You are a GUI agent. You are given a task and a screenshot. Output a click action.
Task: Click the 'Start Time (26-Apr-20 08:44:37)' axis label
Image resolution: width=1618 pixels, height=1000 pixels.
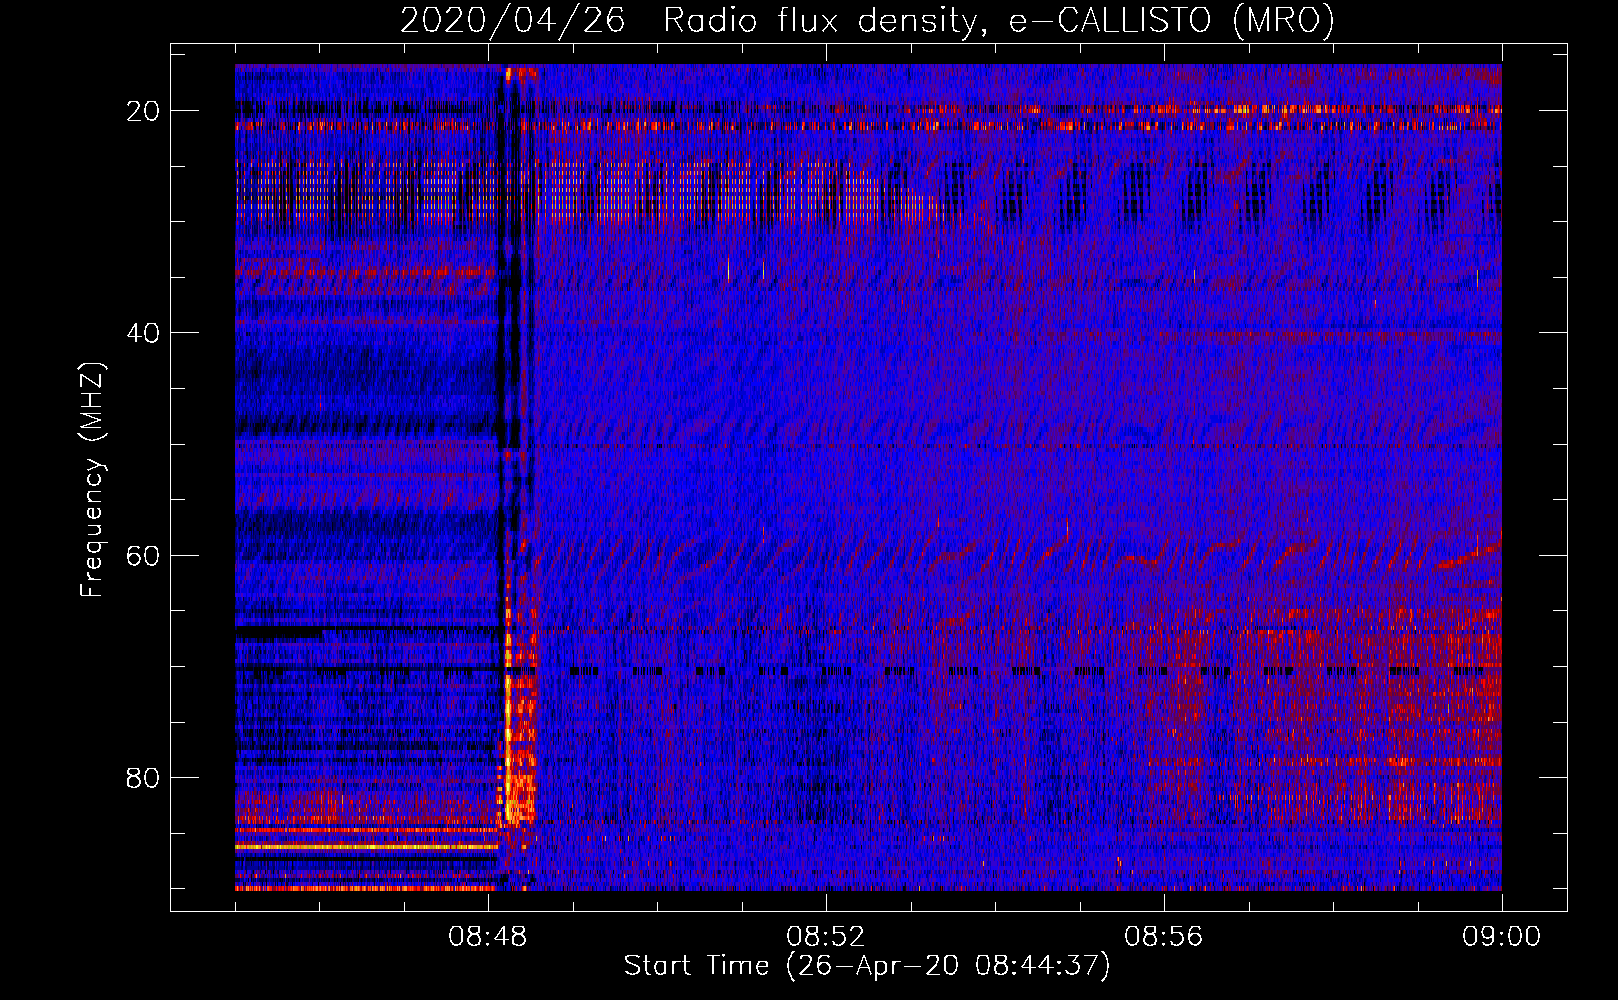pyautogui.click(x=867, y=966)
